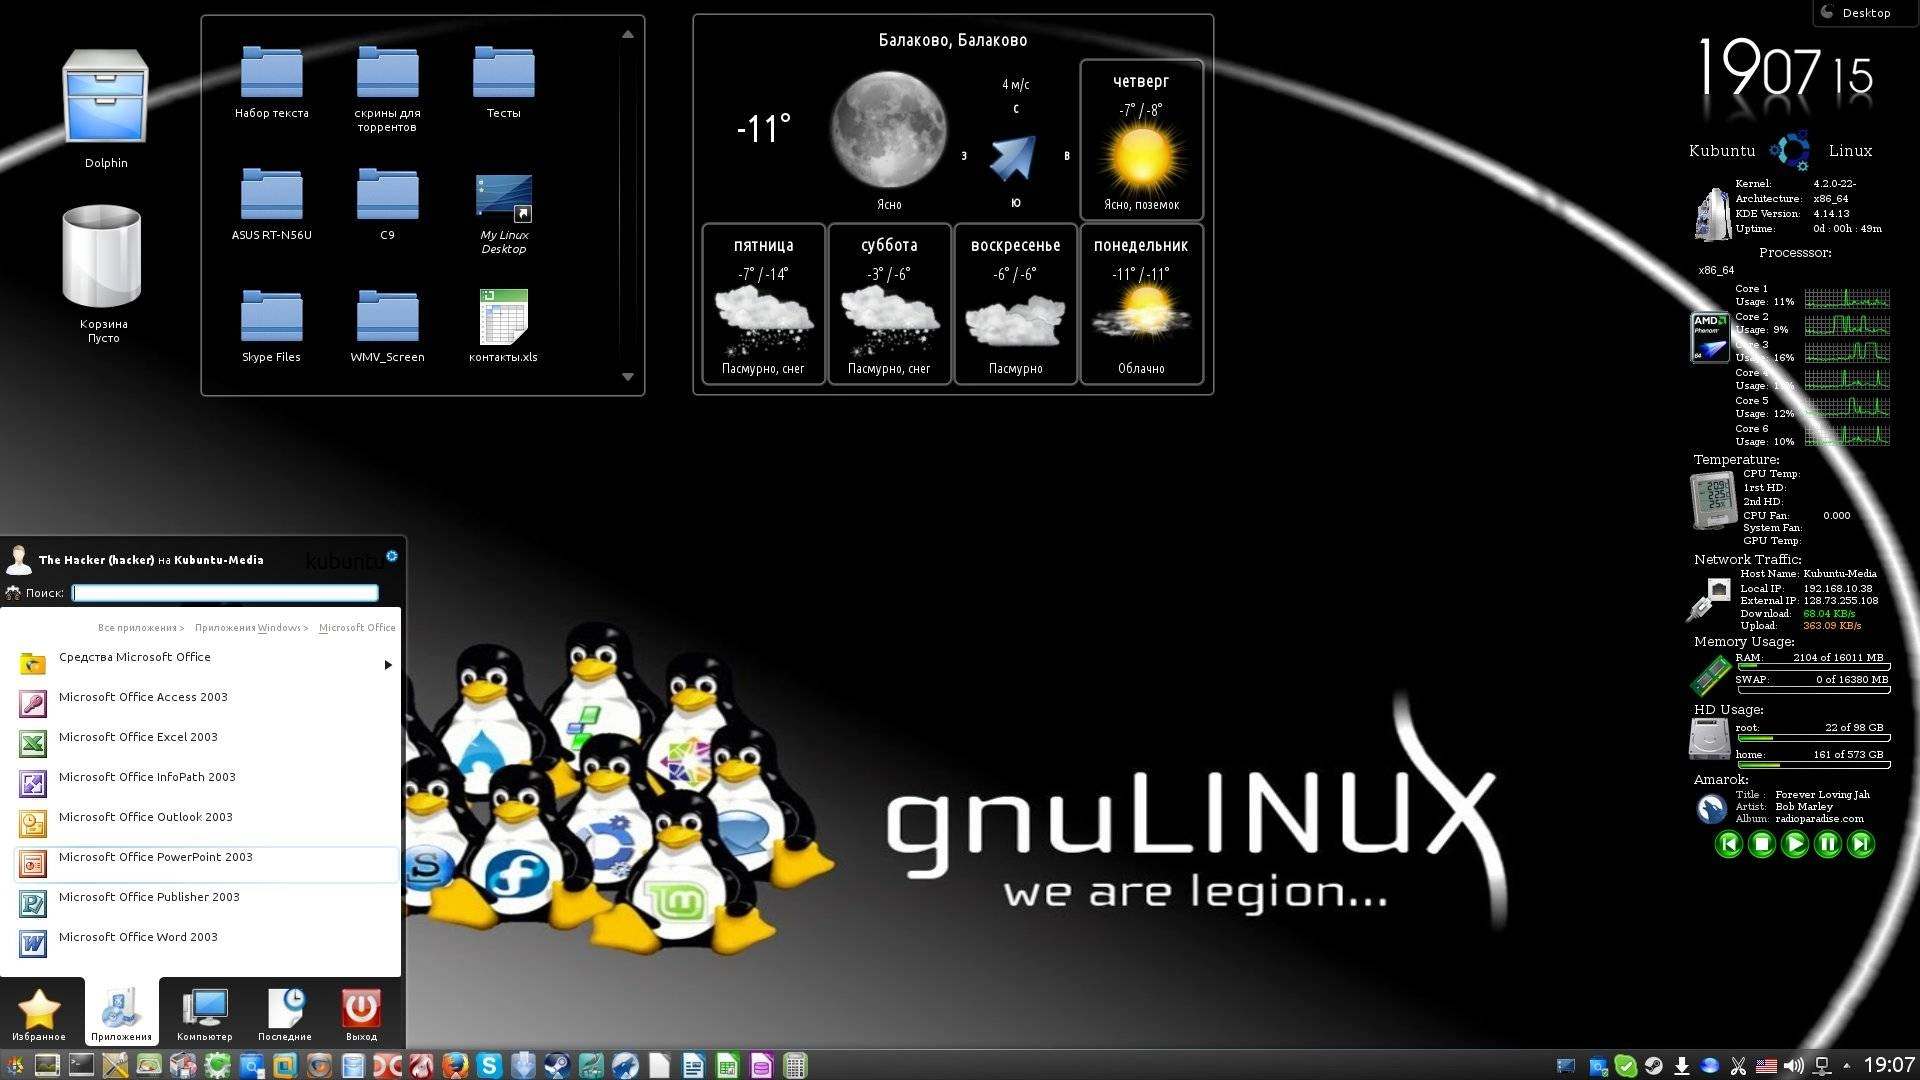Open system monitor taskbar icon

click(x=47, y=1066)
